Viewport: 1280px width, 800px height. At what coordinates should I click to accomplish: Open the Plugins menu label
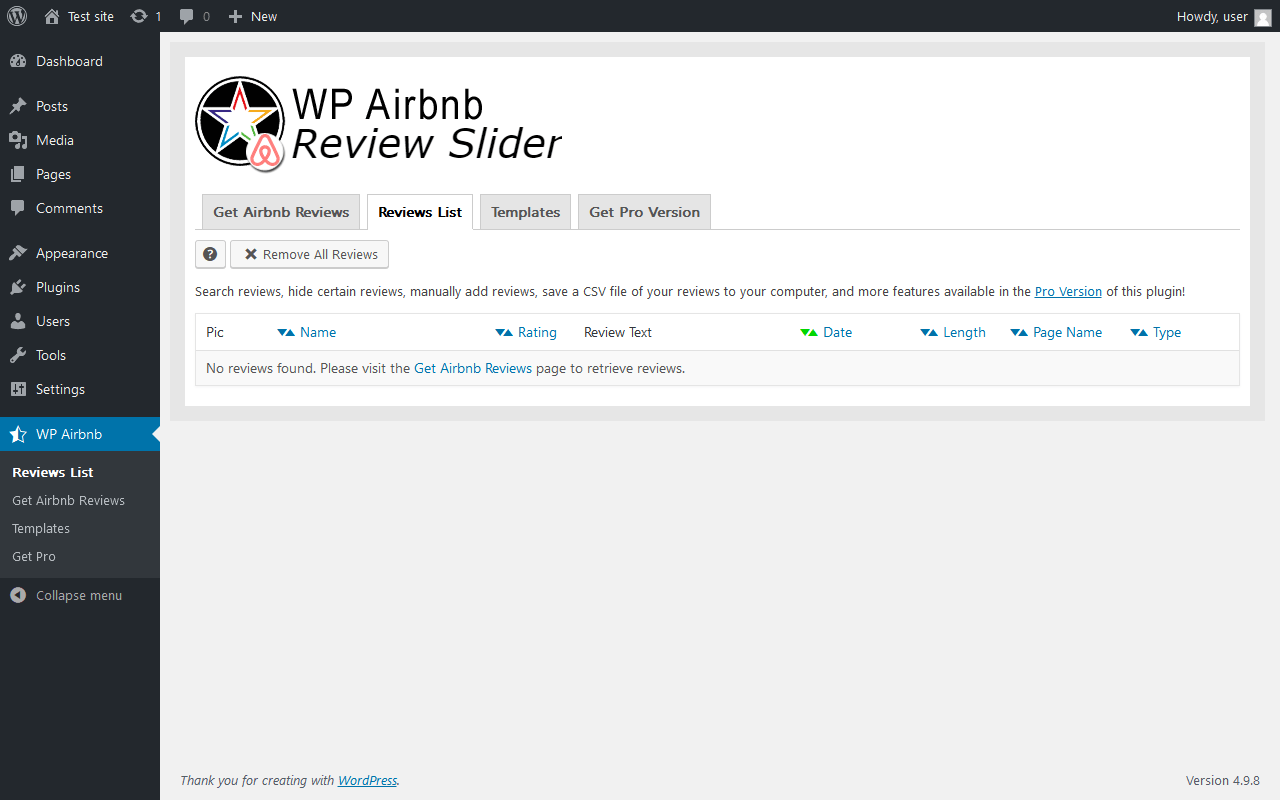coord(58,287)
